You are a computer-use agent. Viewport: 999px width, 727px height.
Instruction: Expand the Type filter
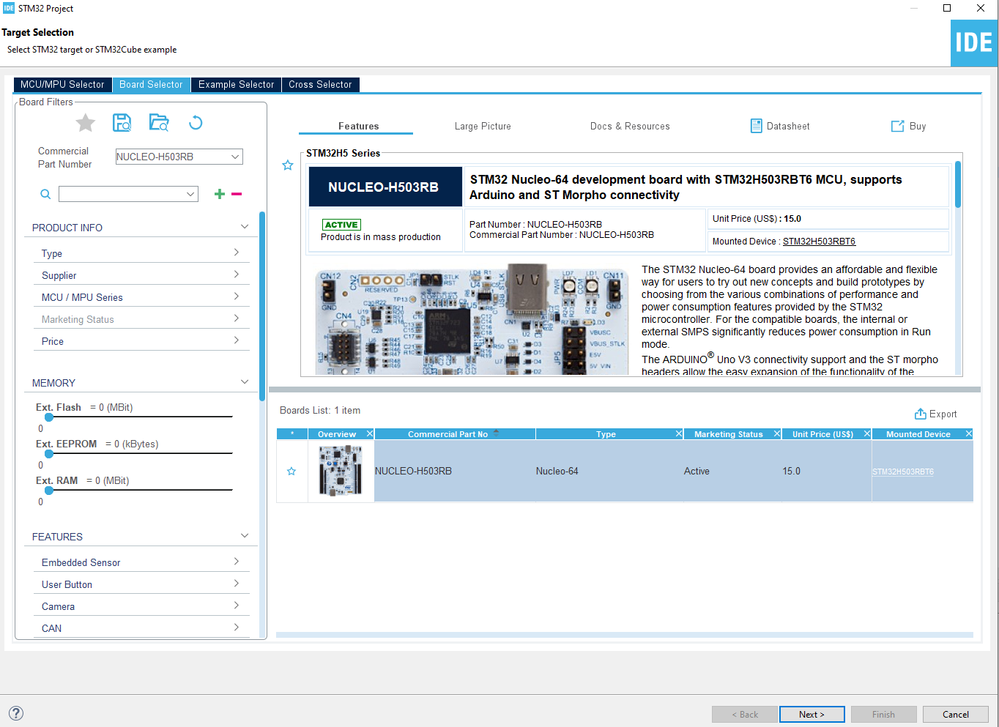[x=236, y=252]
